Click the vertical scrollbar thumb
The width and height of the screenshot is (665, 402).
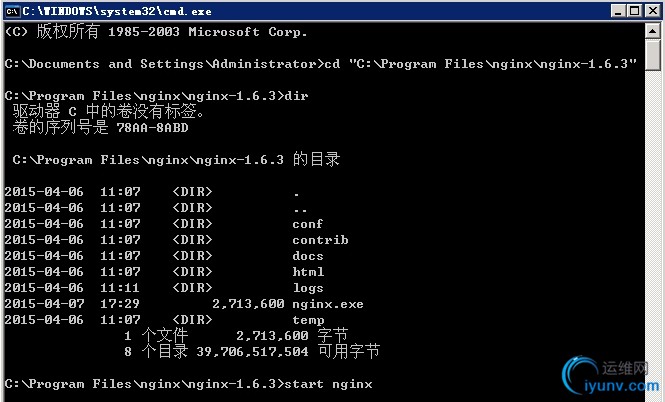coord(653,55)
